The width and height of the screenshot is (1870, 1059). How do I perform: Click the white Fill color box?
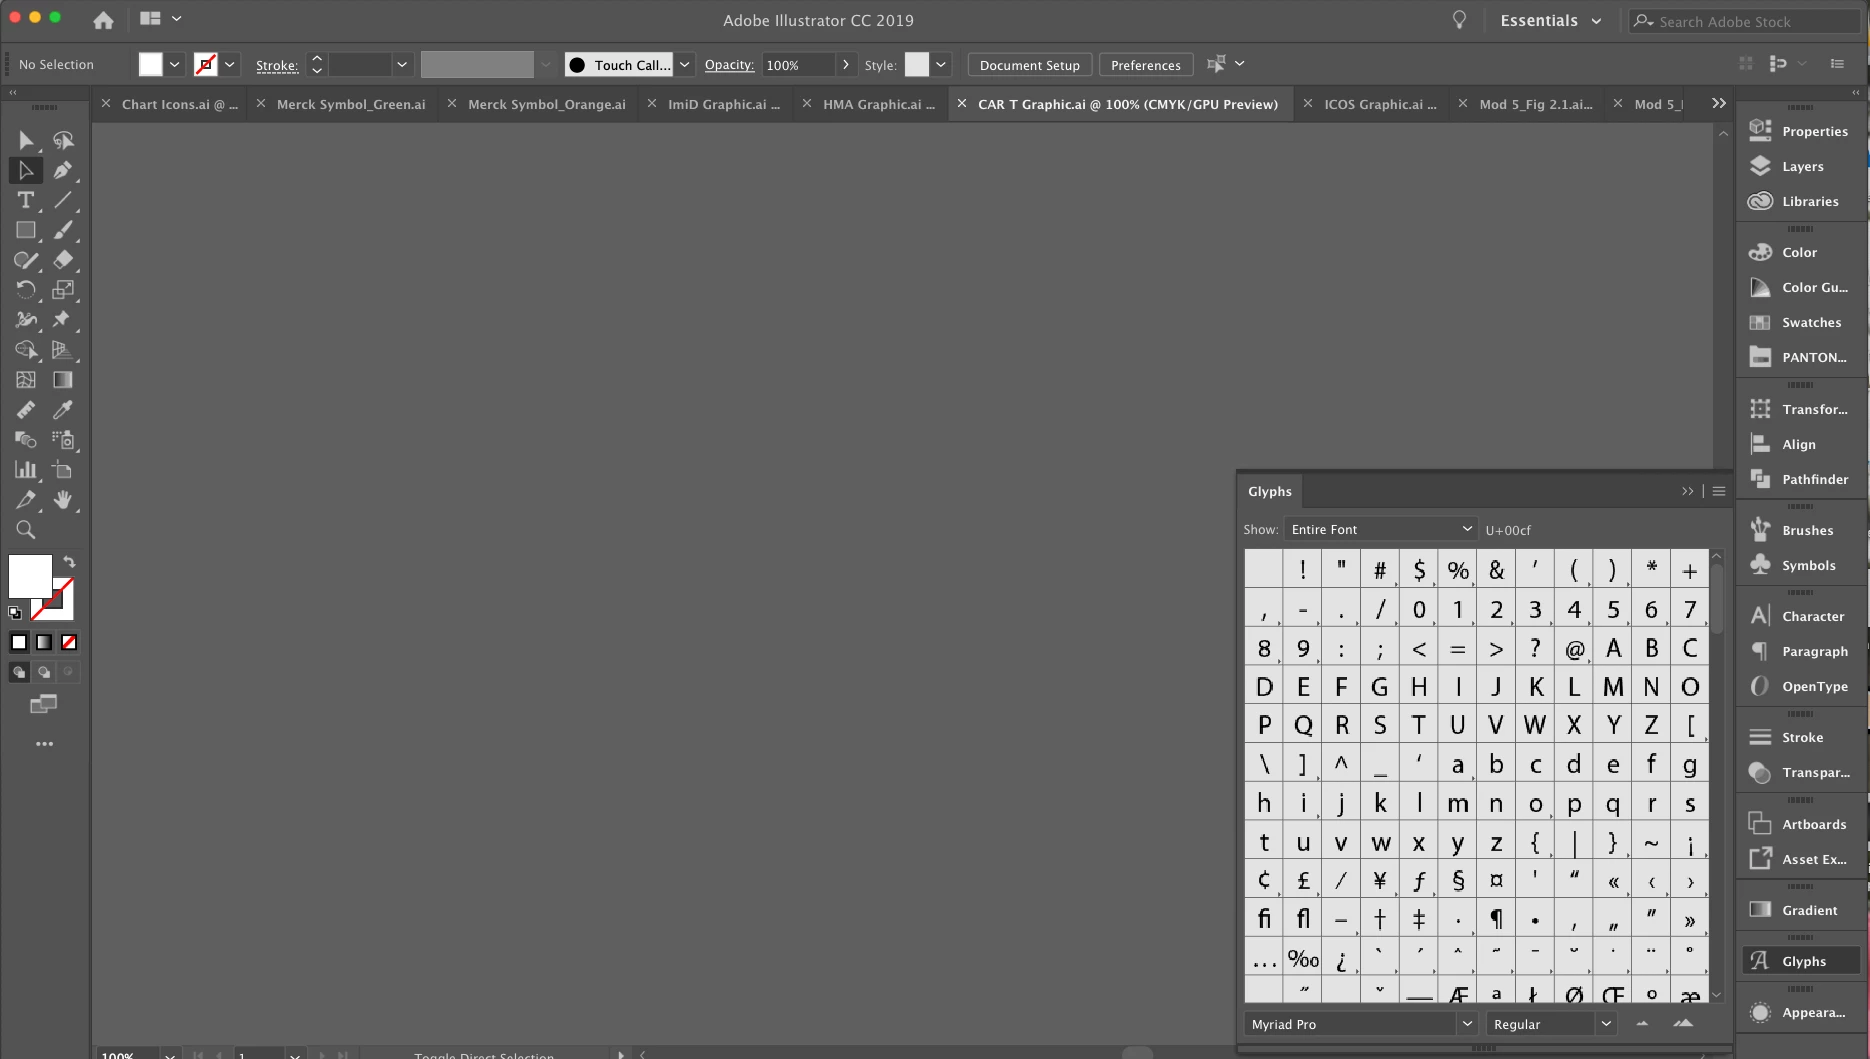point(29,576)
